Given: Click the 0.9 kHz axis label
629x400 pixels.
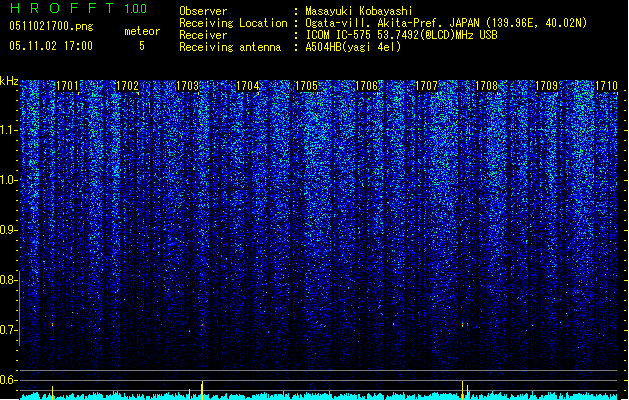Looking at the screenshot, I should click(x=8, y=230).
